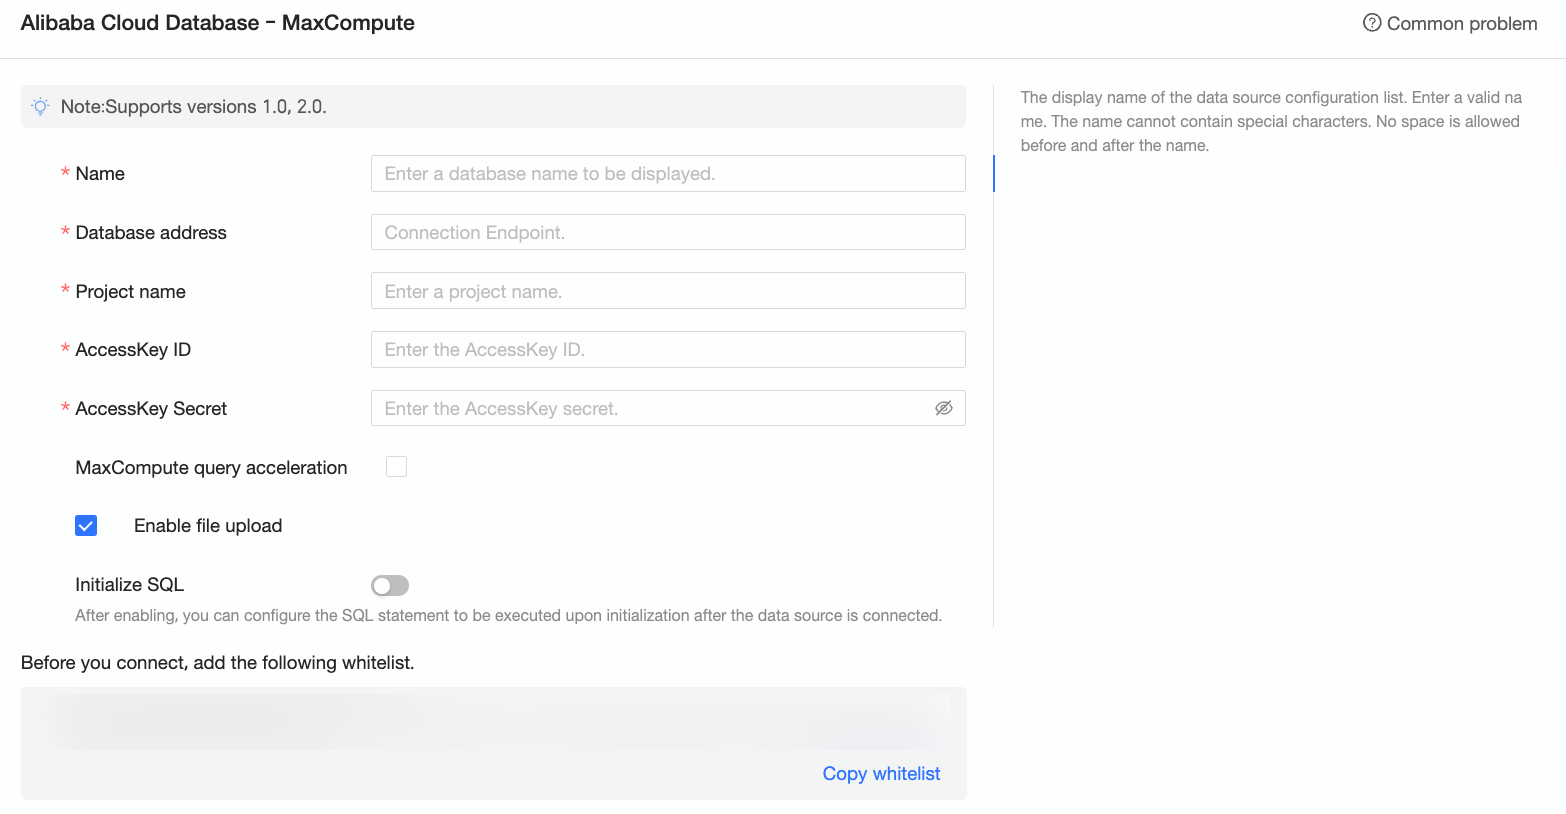Click the lightbulb note icon
The image size is (1566, 814).
tap(40, 107)
